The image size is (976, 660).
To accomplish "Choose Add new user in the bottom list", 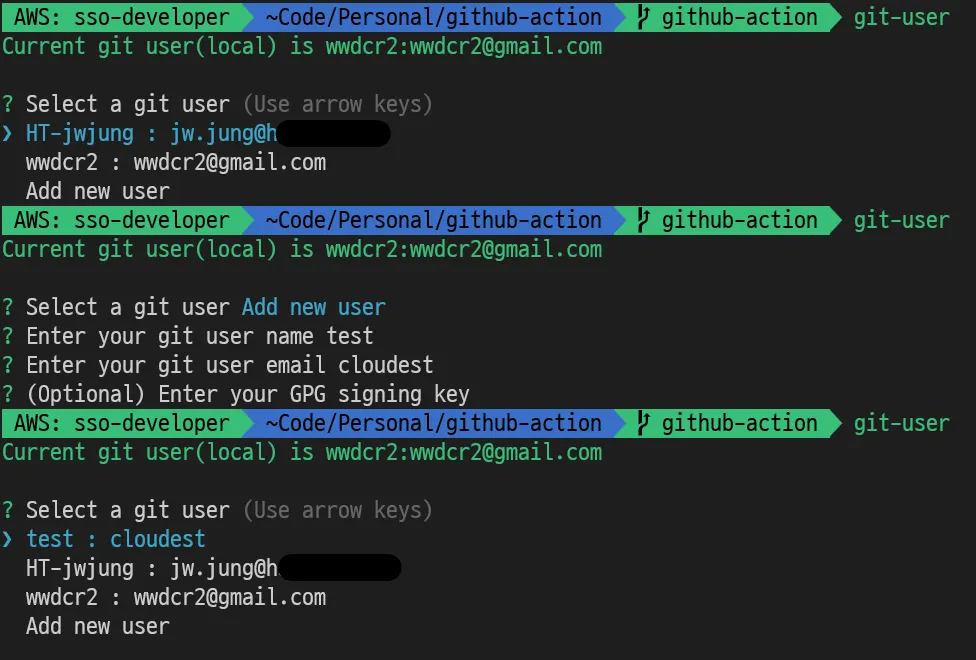I will pyautogui.click(x=98, y=626).
